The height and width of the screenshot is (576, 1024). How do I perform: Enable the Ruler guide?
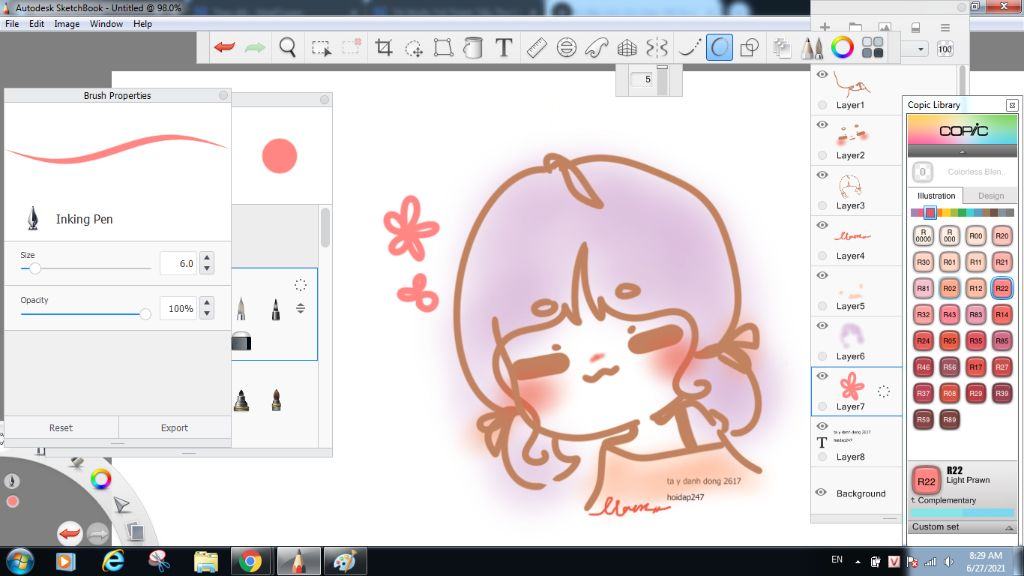pyautogui.click(x=536, y=47)
